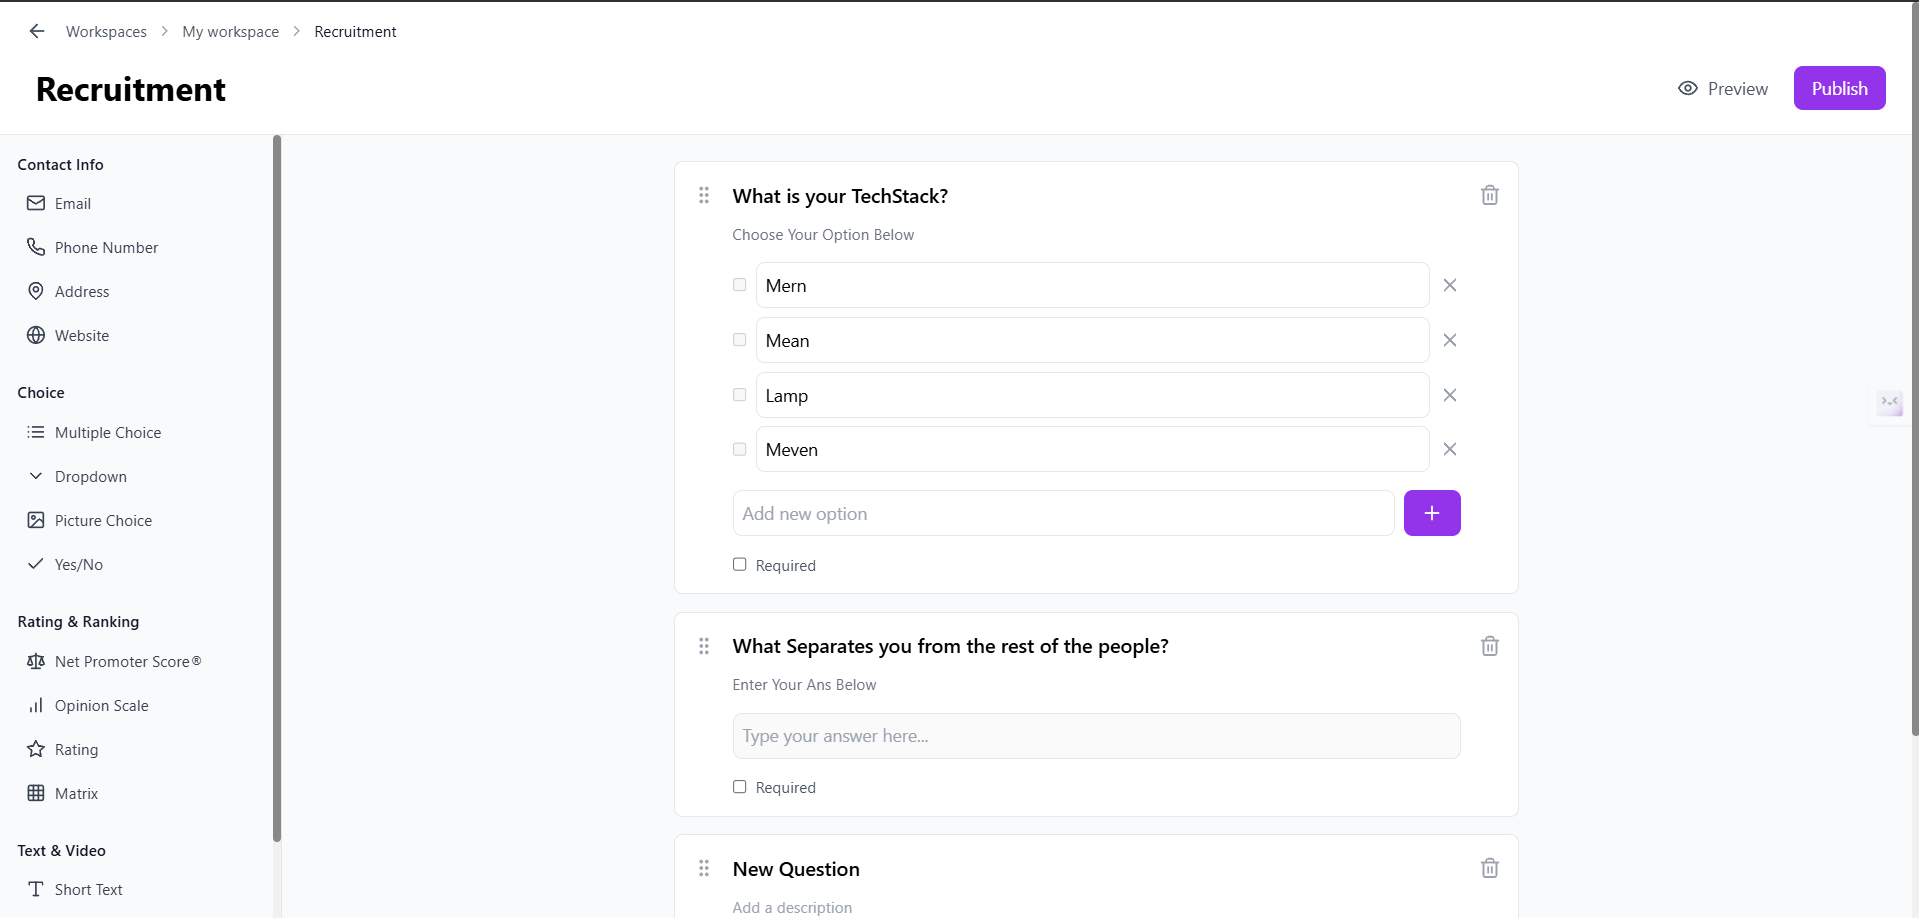1919x918 pixels.
Task: Toggle Required checkbox for TechStack question
Action: click(x=740, y=564)
